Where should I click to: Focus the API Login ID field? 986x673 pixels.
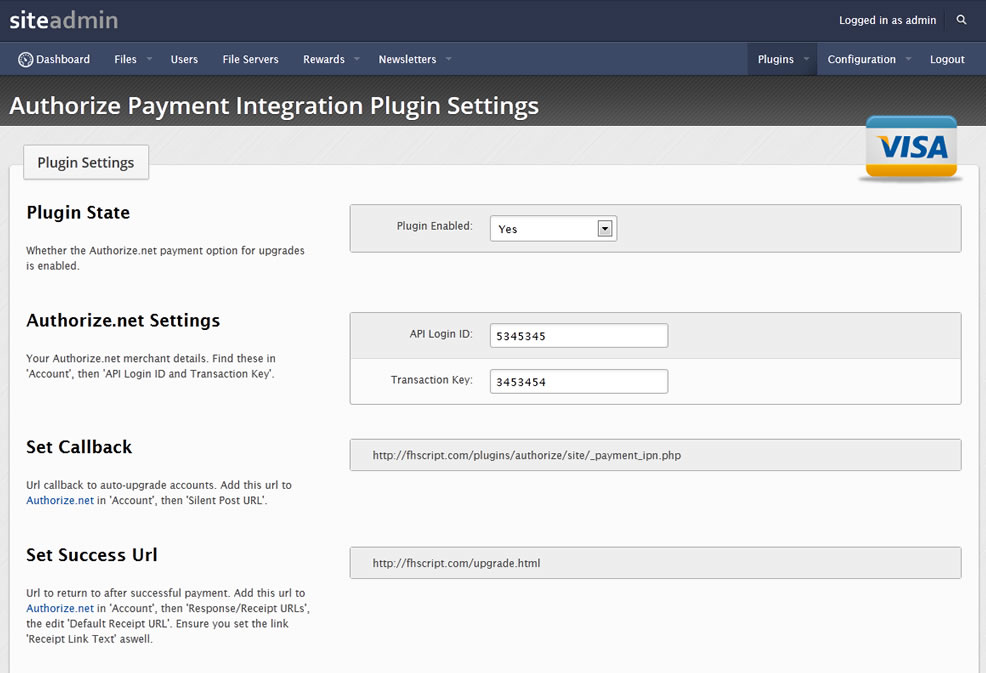pos(579,335)
